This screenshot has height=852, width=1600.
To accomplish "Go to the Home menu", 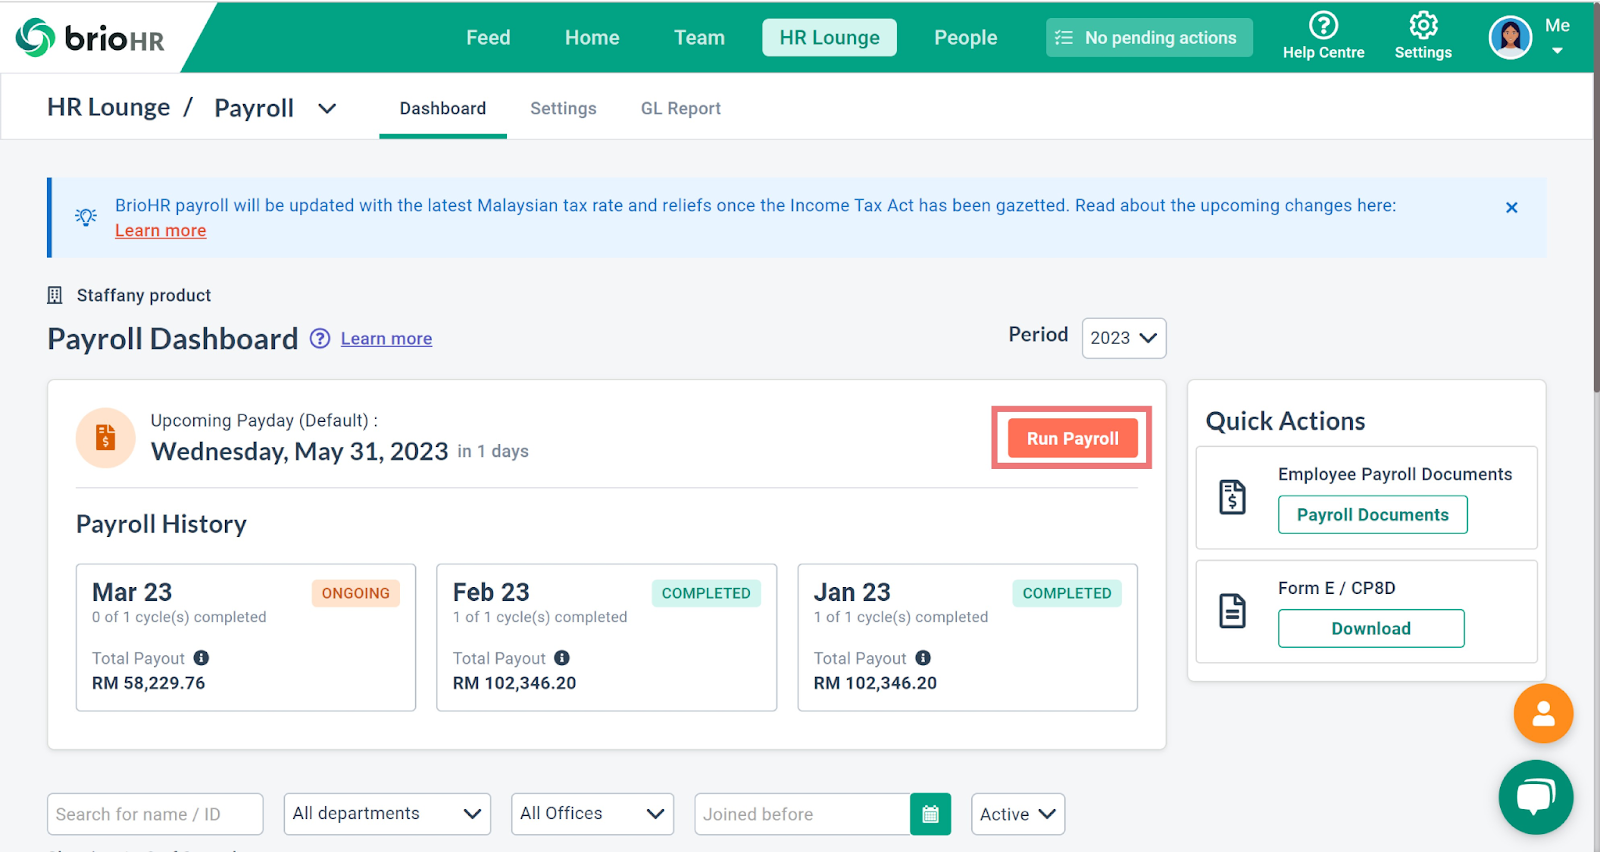I will 592,38.
